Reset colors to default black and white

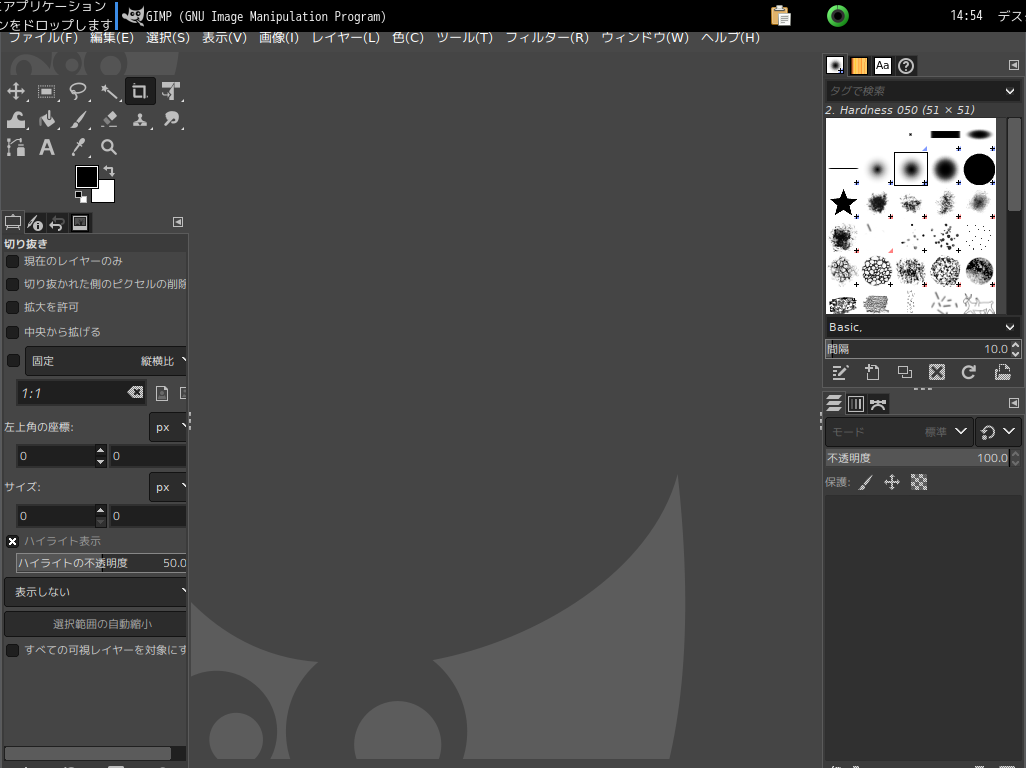(80, 196)
